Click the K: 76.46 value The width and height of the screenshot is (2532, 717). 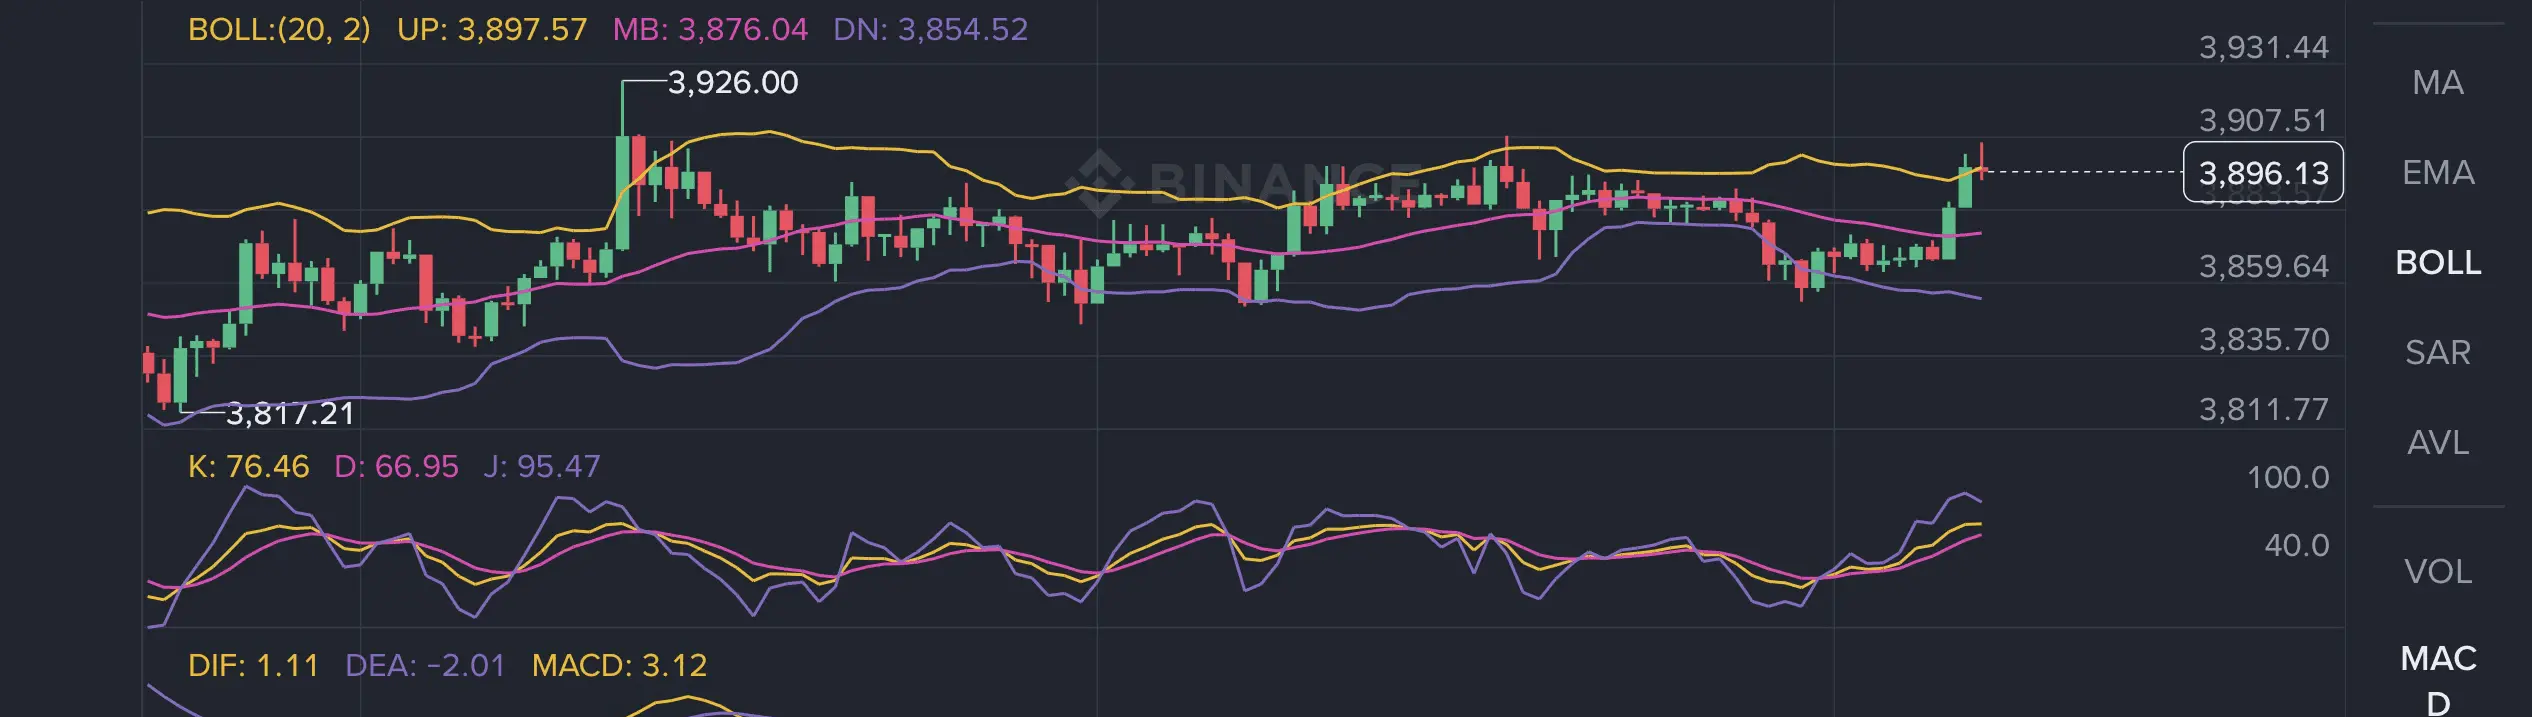tap(248, 466)
